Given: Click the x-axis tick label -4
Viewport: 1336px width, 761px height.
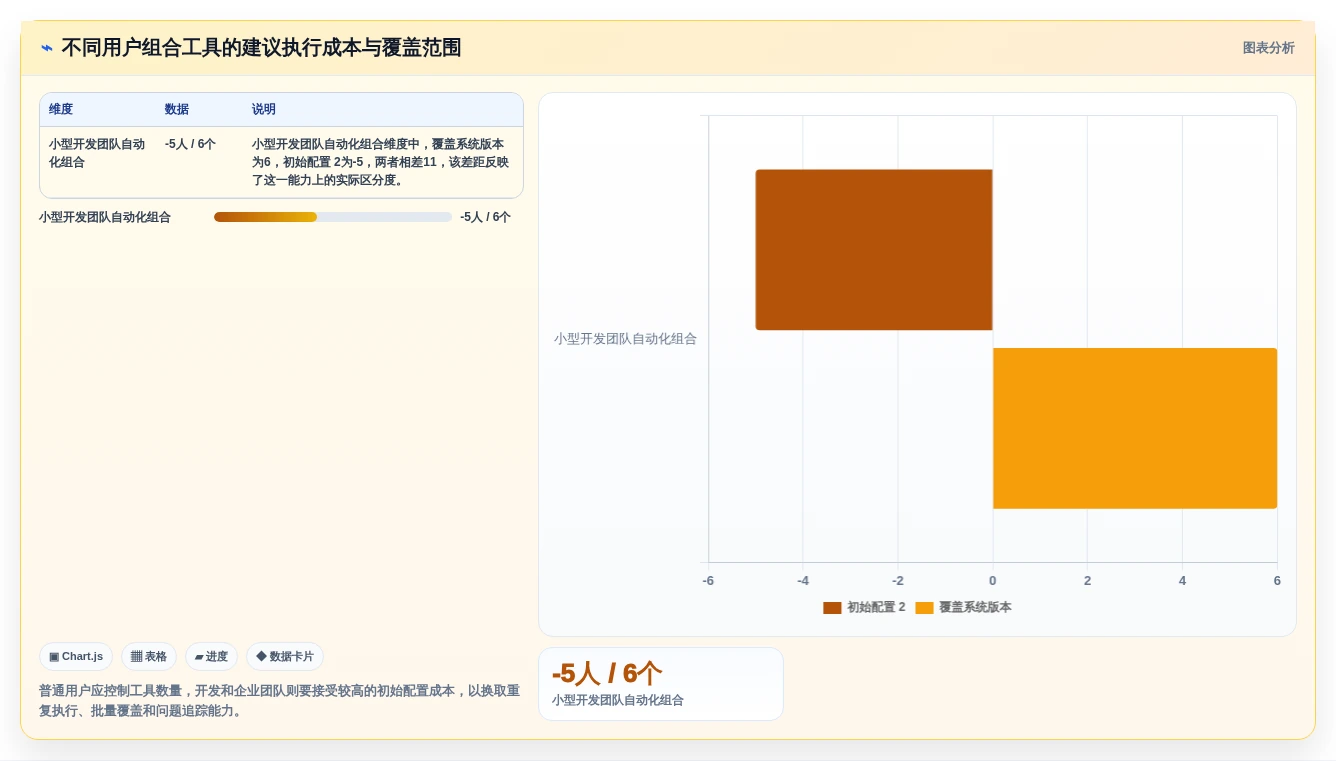Looking at the screenshot, I should (803, 581).
